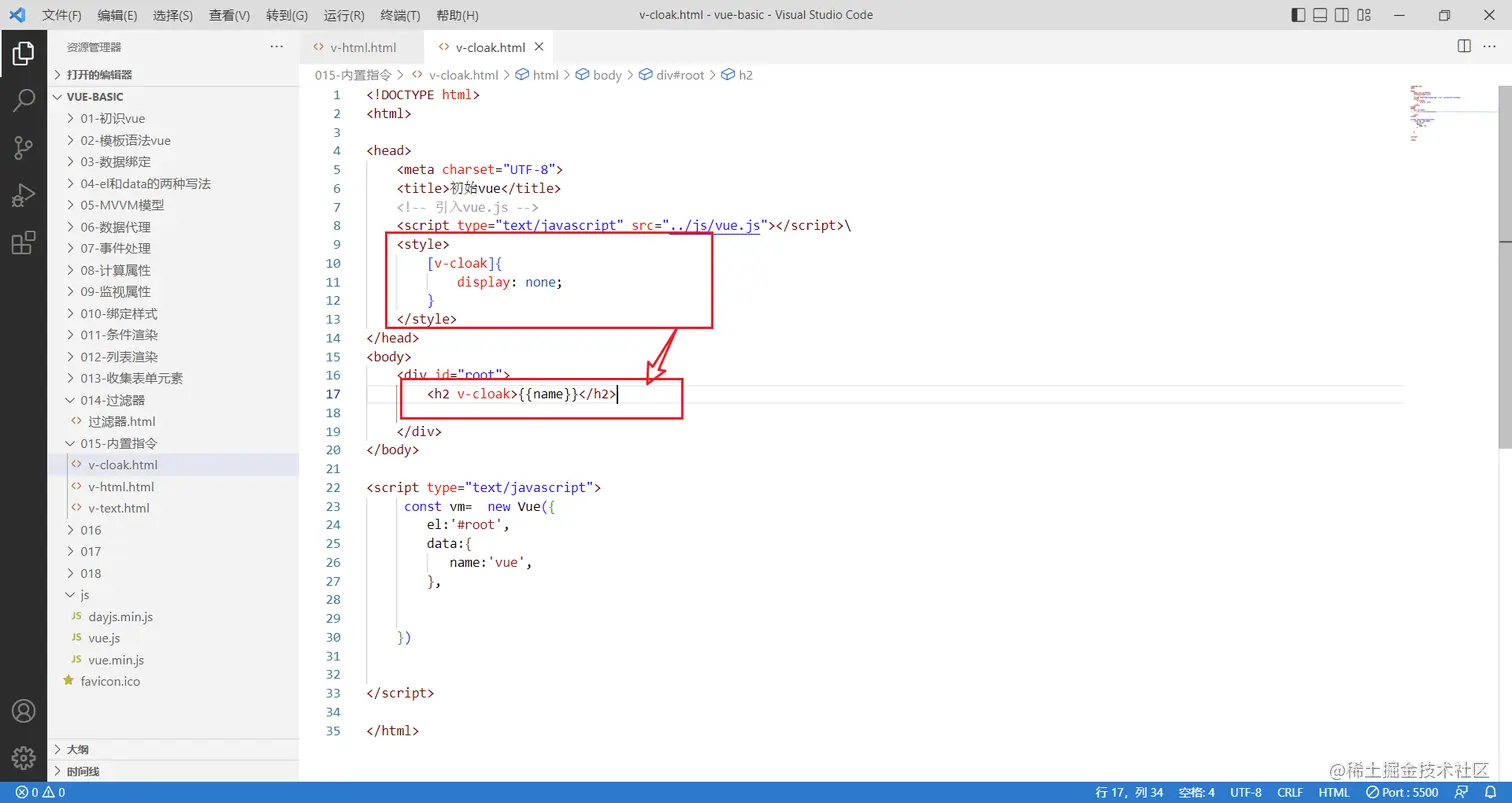Viewport: 1512px width, 803px height.
Task: Select the v-cloak.html editor tab
Action: click(488, 47)
